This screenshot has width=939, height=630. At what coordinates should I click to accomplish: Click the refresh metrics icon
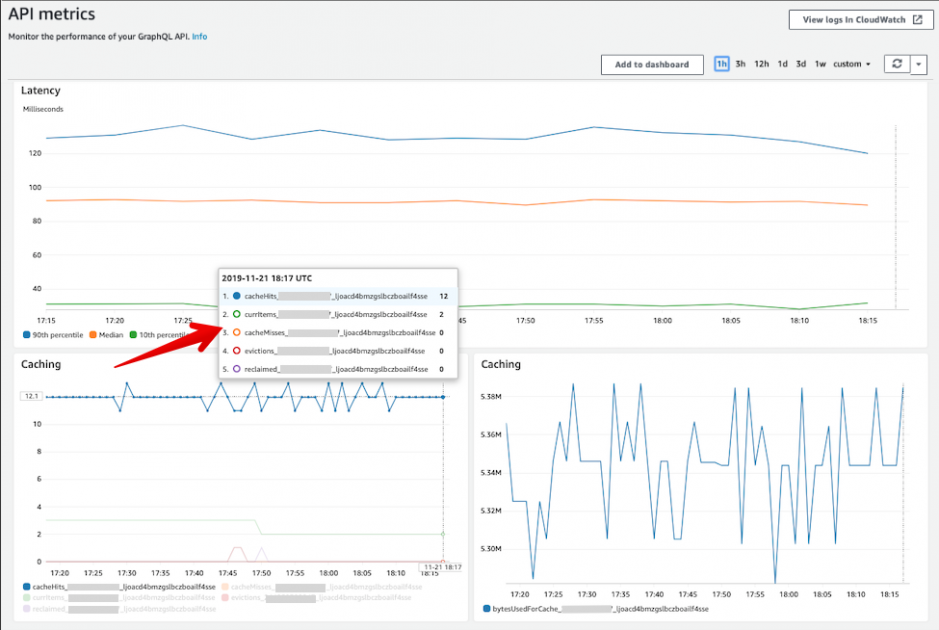pos(899,64)
